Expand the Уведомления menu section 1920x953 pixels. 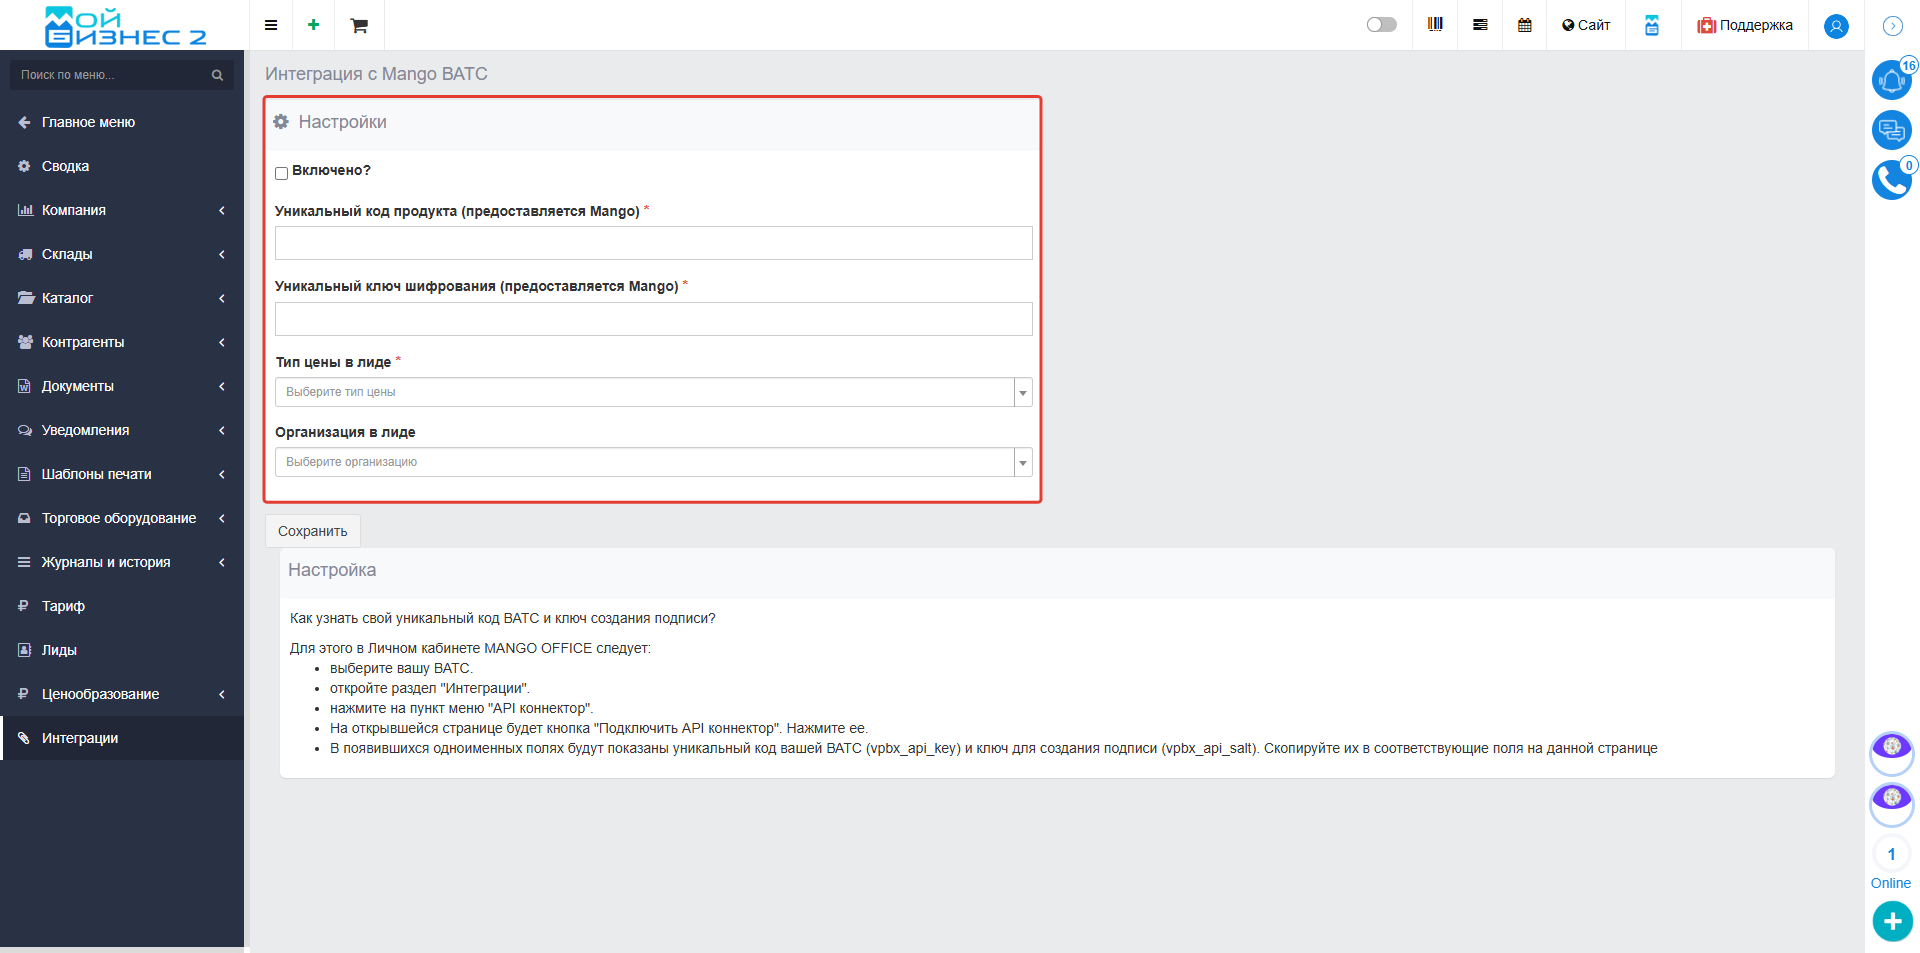click(122, 430)
